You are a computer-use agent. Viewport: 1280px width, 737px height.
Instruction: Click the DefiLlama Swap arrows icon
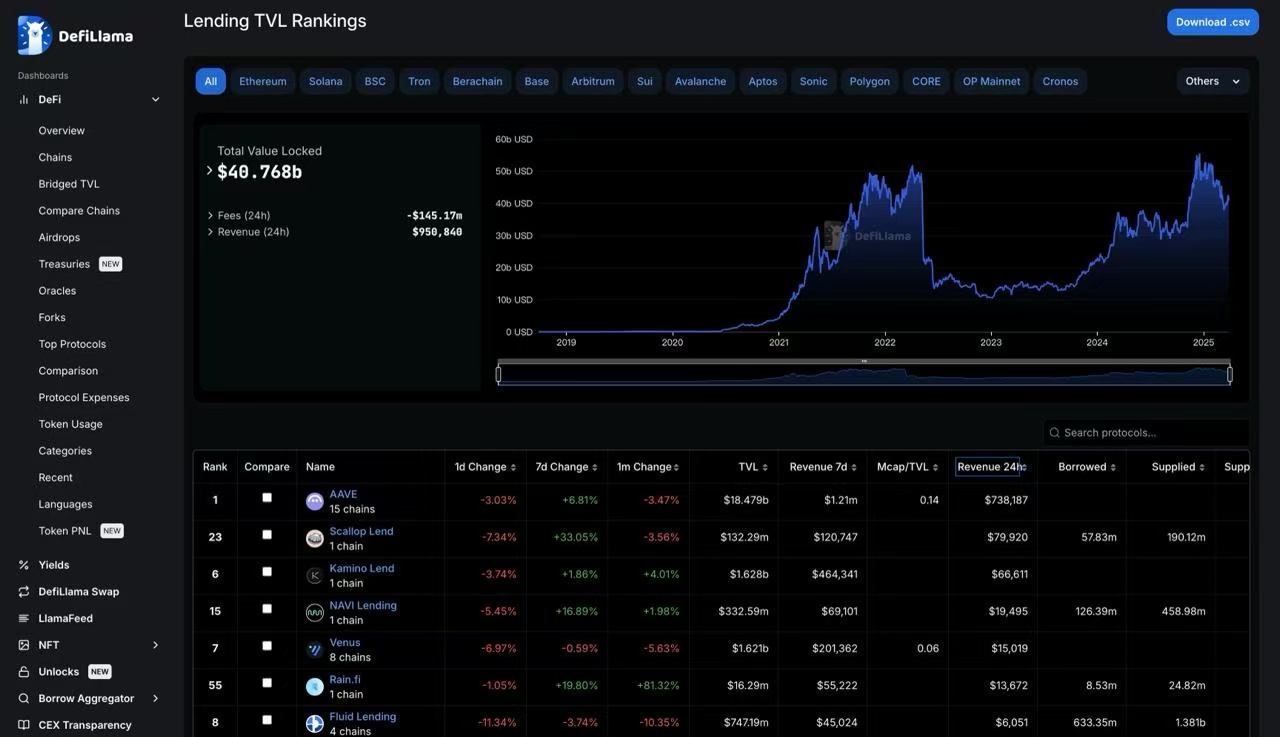pos(24,592)
